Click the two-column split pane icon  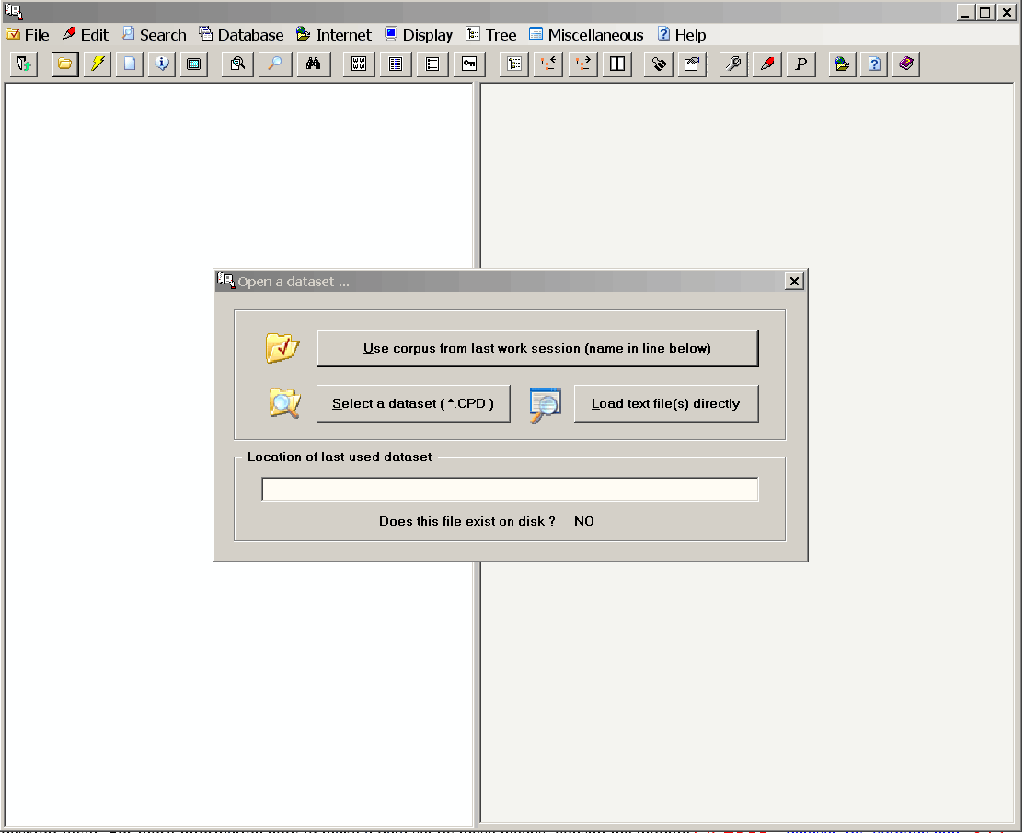618,64
